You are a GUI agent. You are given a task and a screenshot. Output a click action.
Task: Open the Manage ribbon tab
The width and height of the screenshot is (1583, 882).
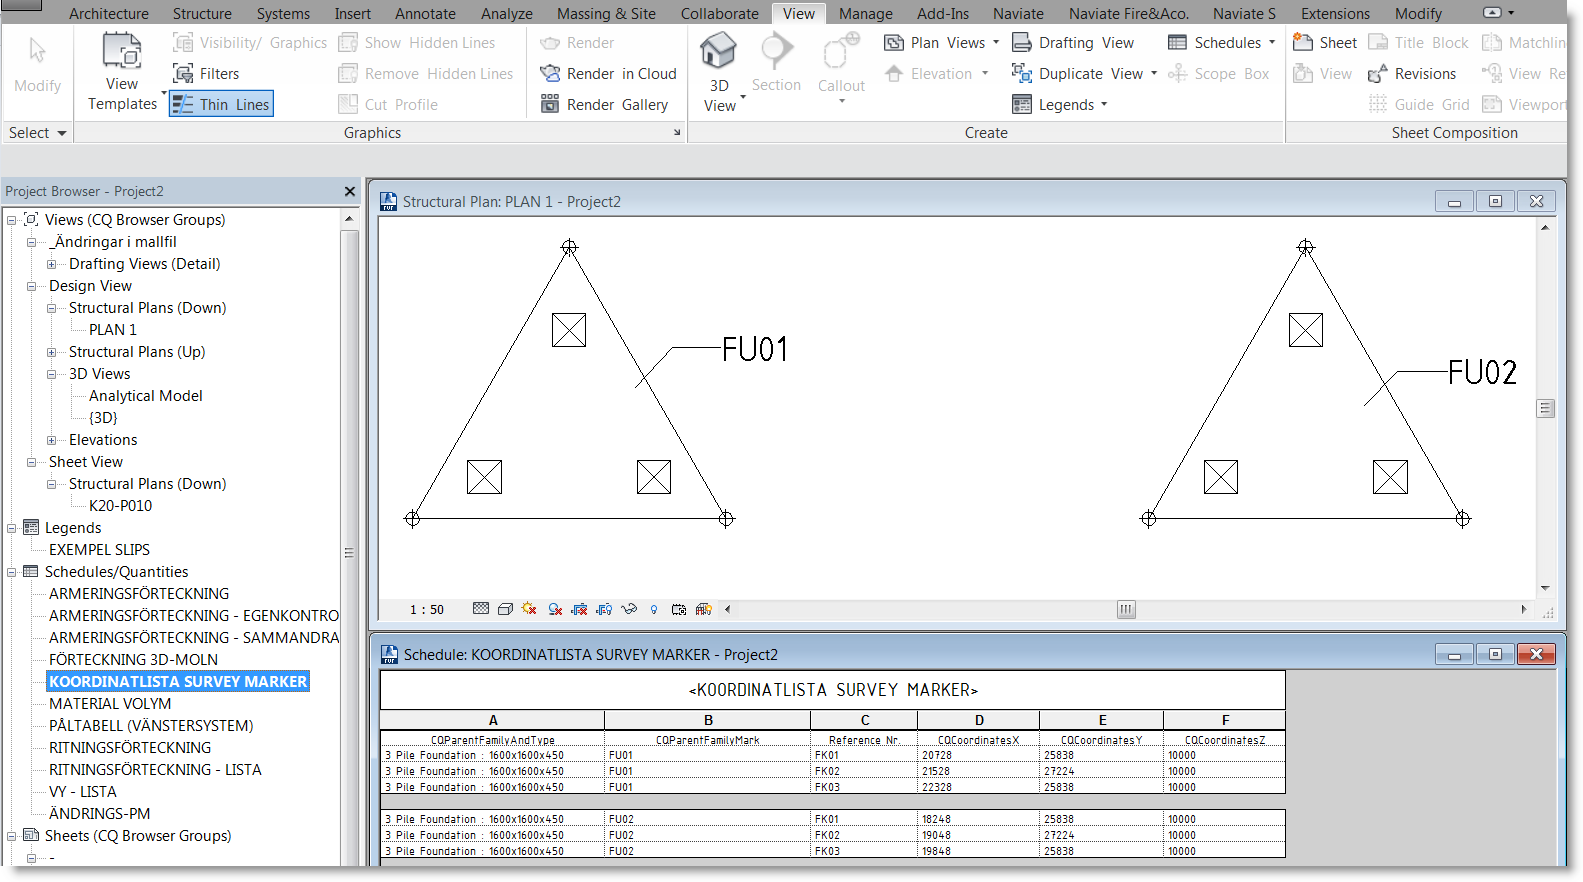click(x=865, y=14)
